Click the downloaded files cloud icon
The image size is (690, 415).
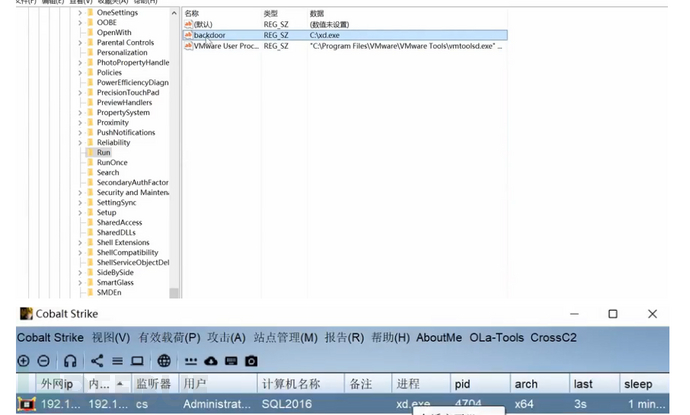point(211,361)
